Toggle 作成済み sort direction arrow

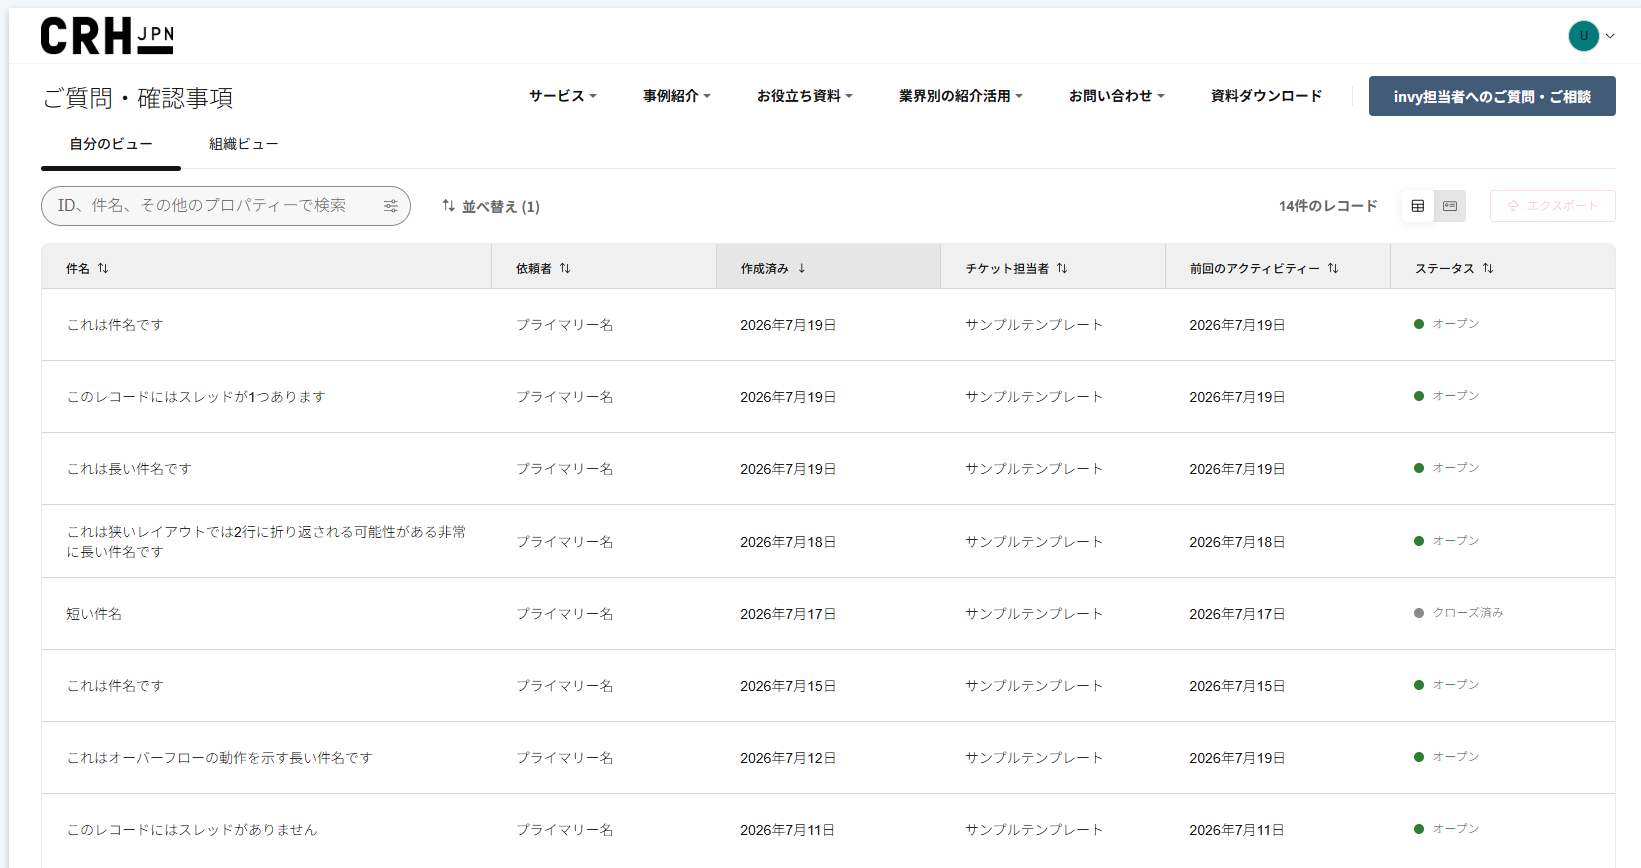tap(802, 268)
